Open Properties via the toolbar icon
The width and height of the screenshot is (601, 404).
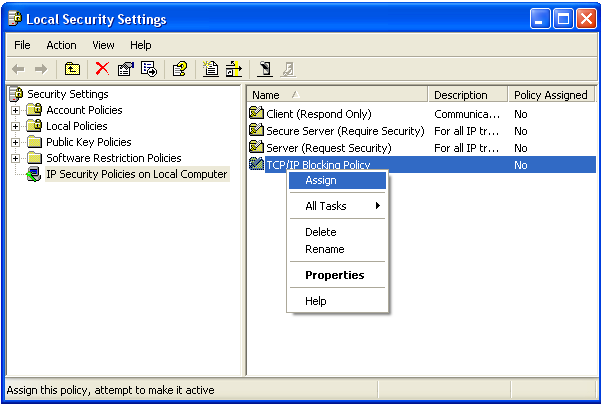point(126,69)
